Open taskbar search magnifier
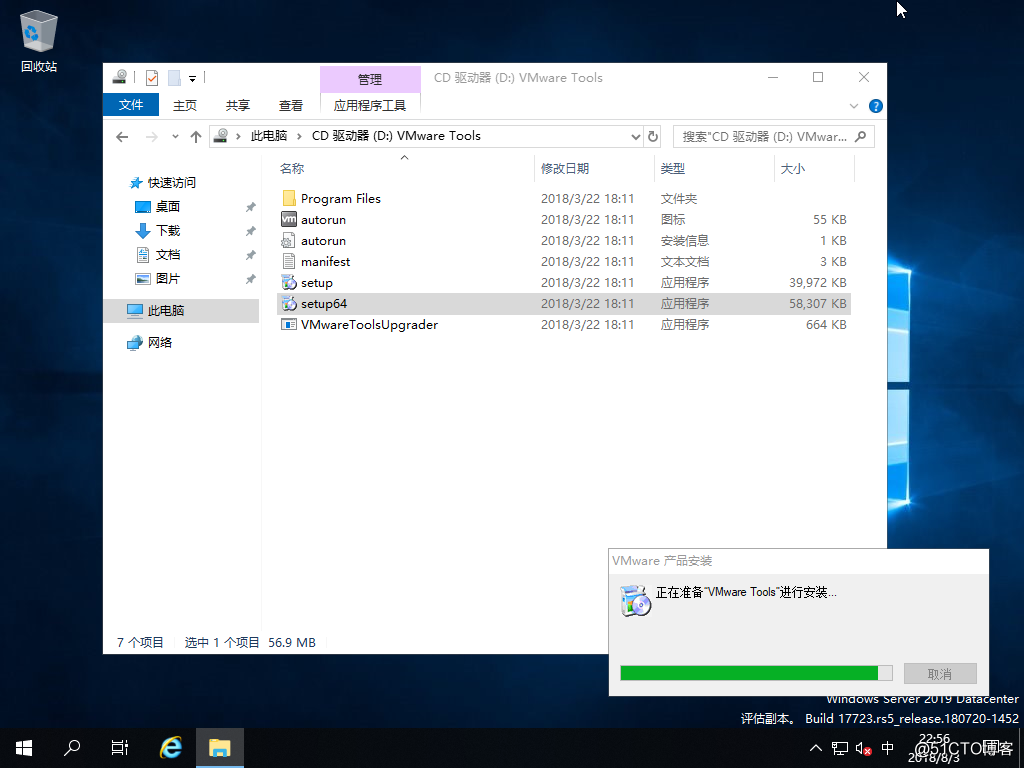The width and height of the screenshot is (1024, 768). (x=72, y=748)
